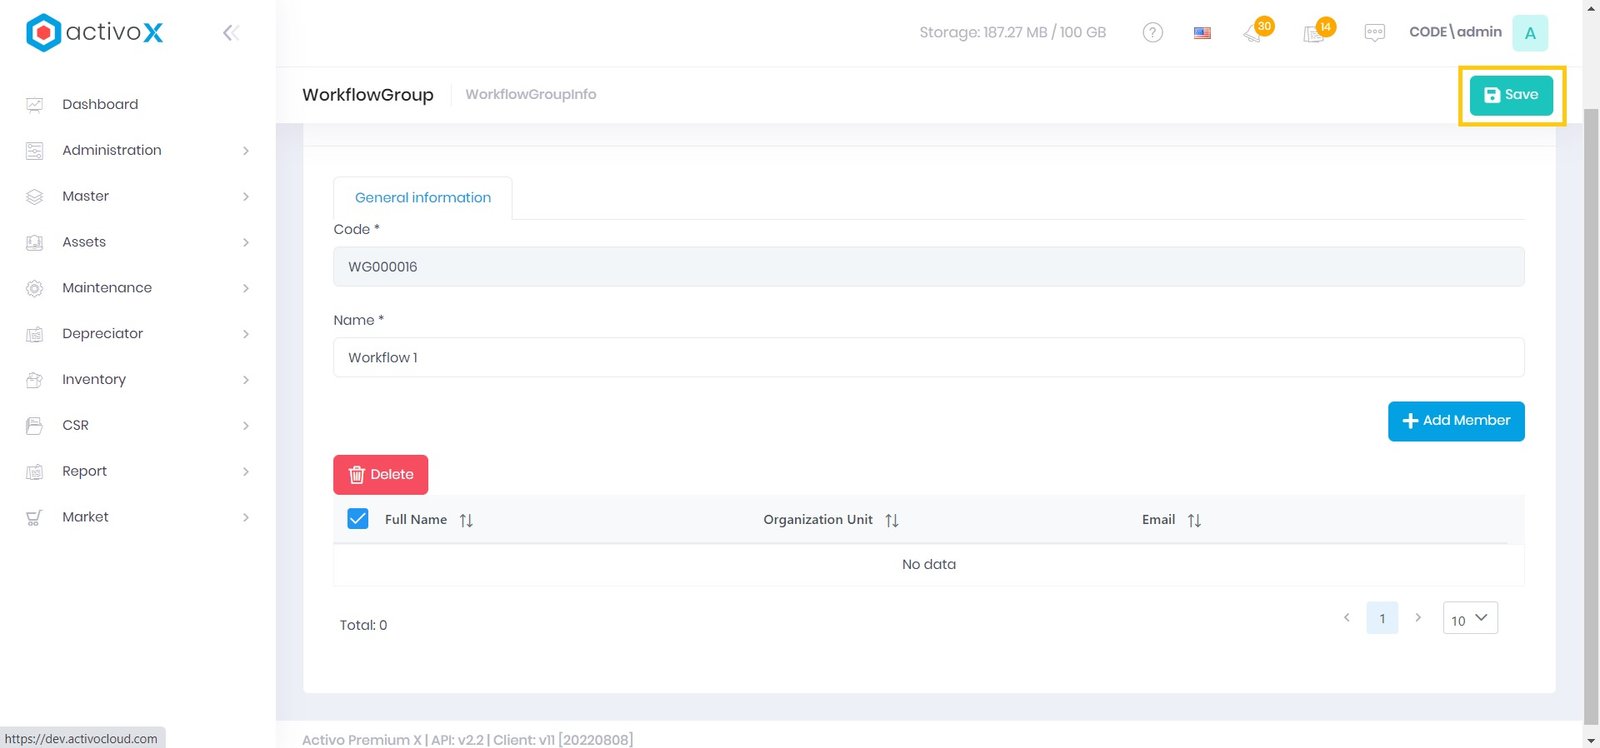Click the Email column header
The width and height of the screenshot is (1600, 748).
pos(1158,520)
